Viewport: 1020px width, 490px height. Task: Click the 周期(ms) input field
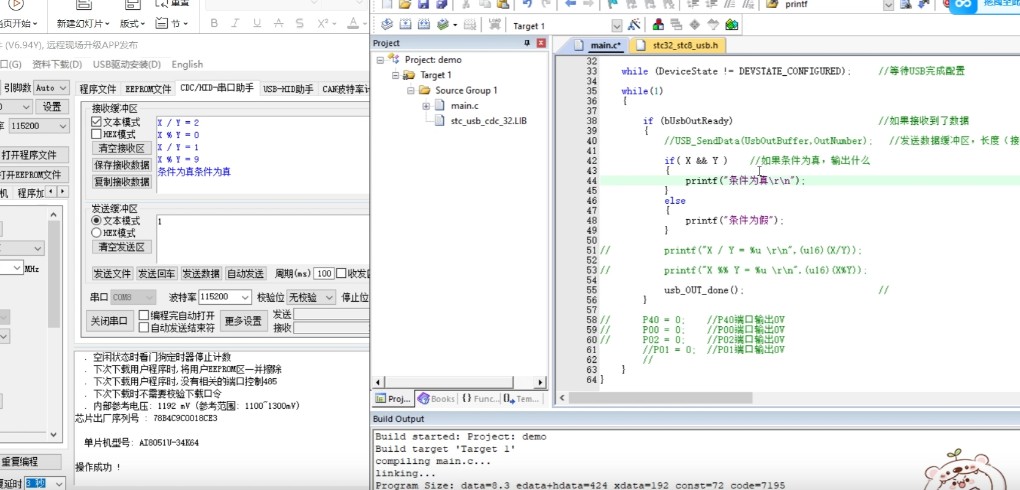click(323, 273)
